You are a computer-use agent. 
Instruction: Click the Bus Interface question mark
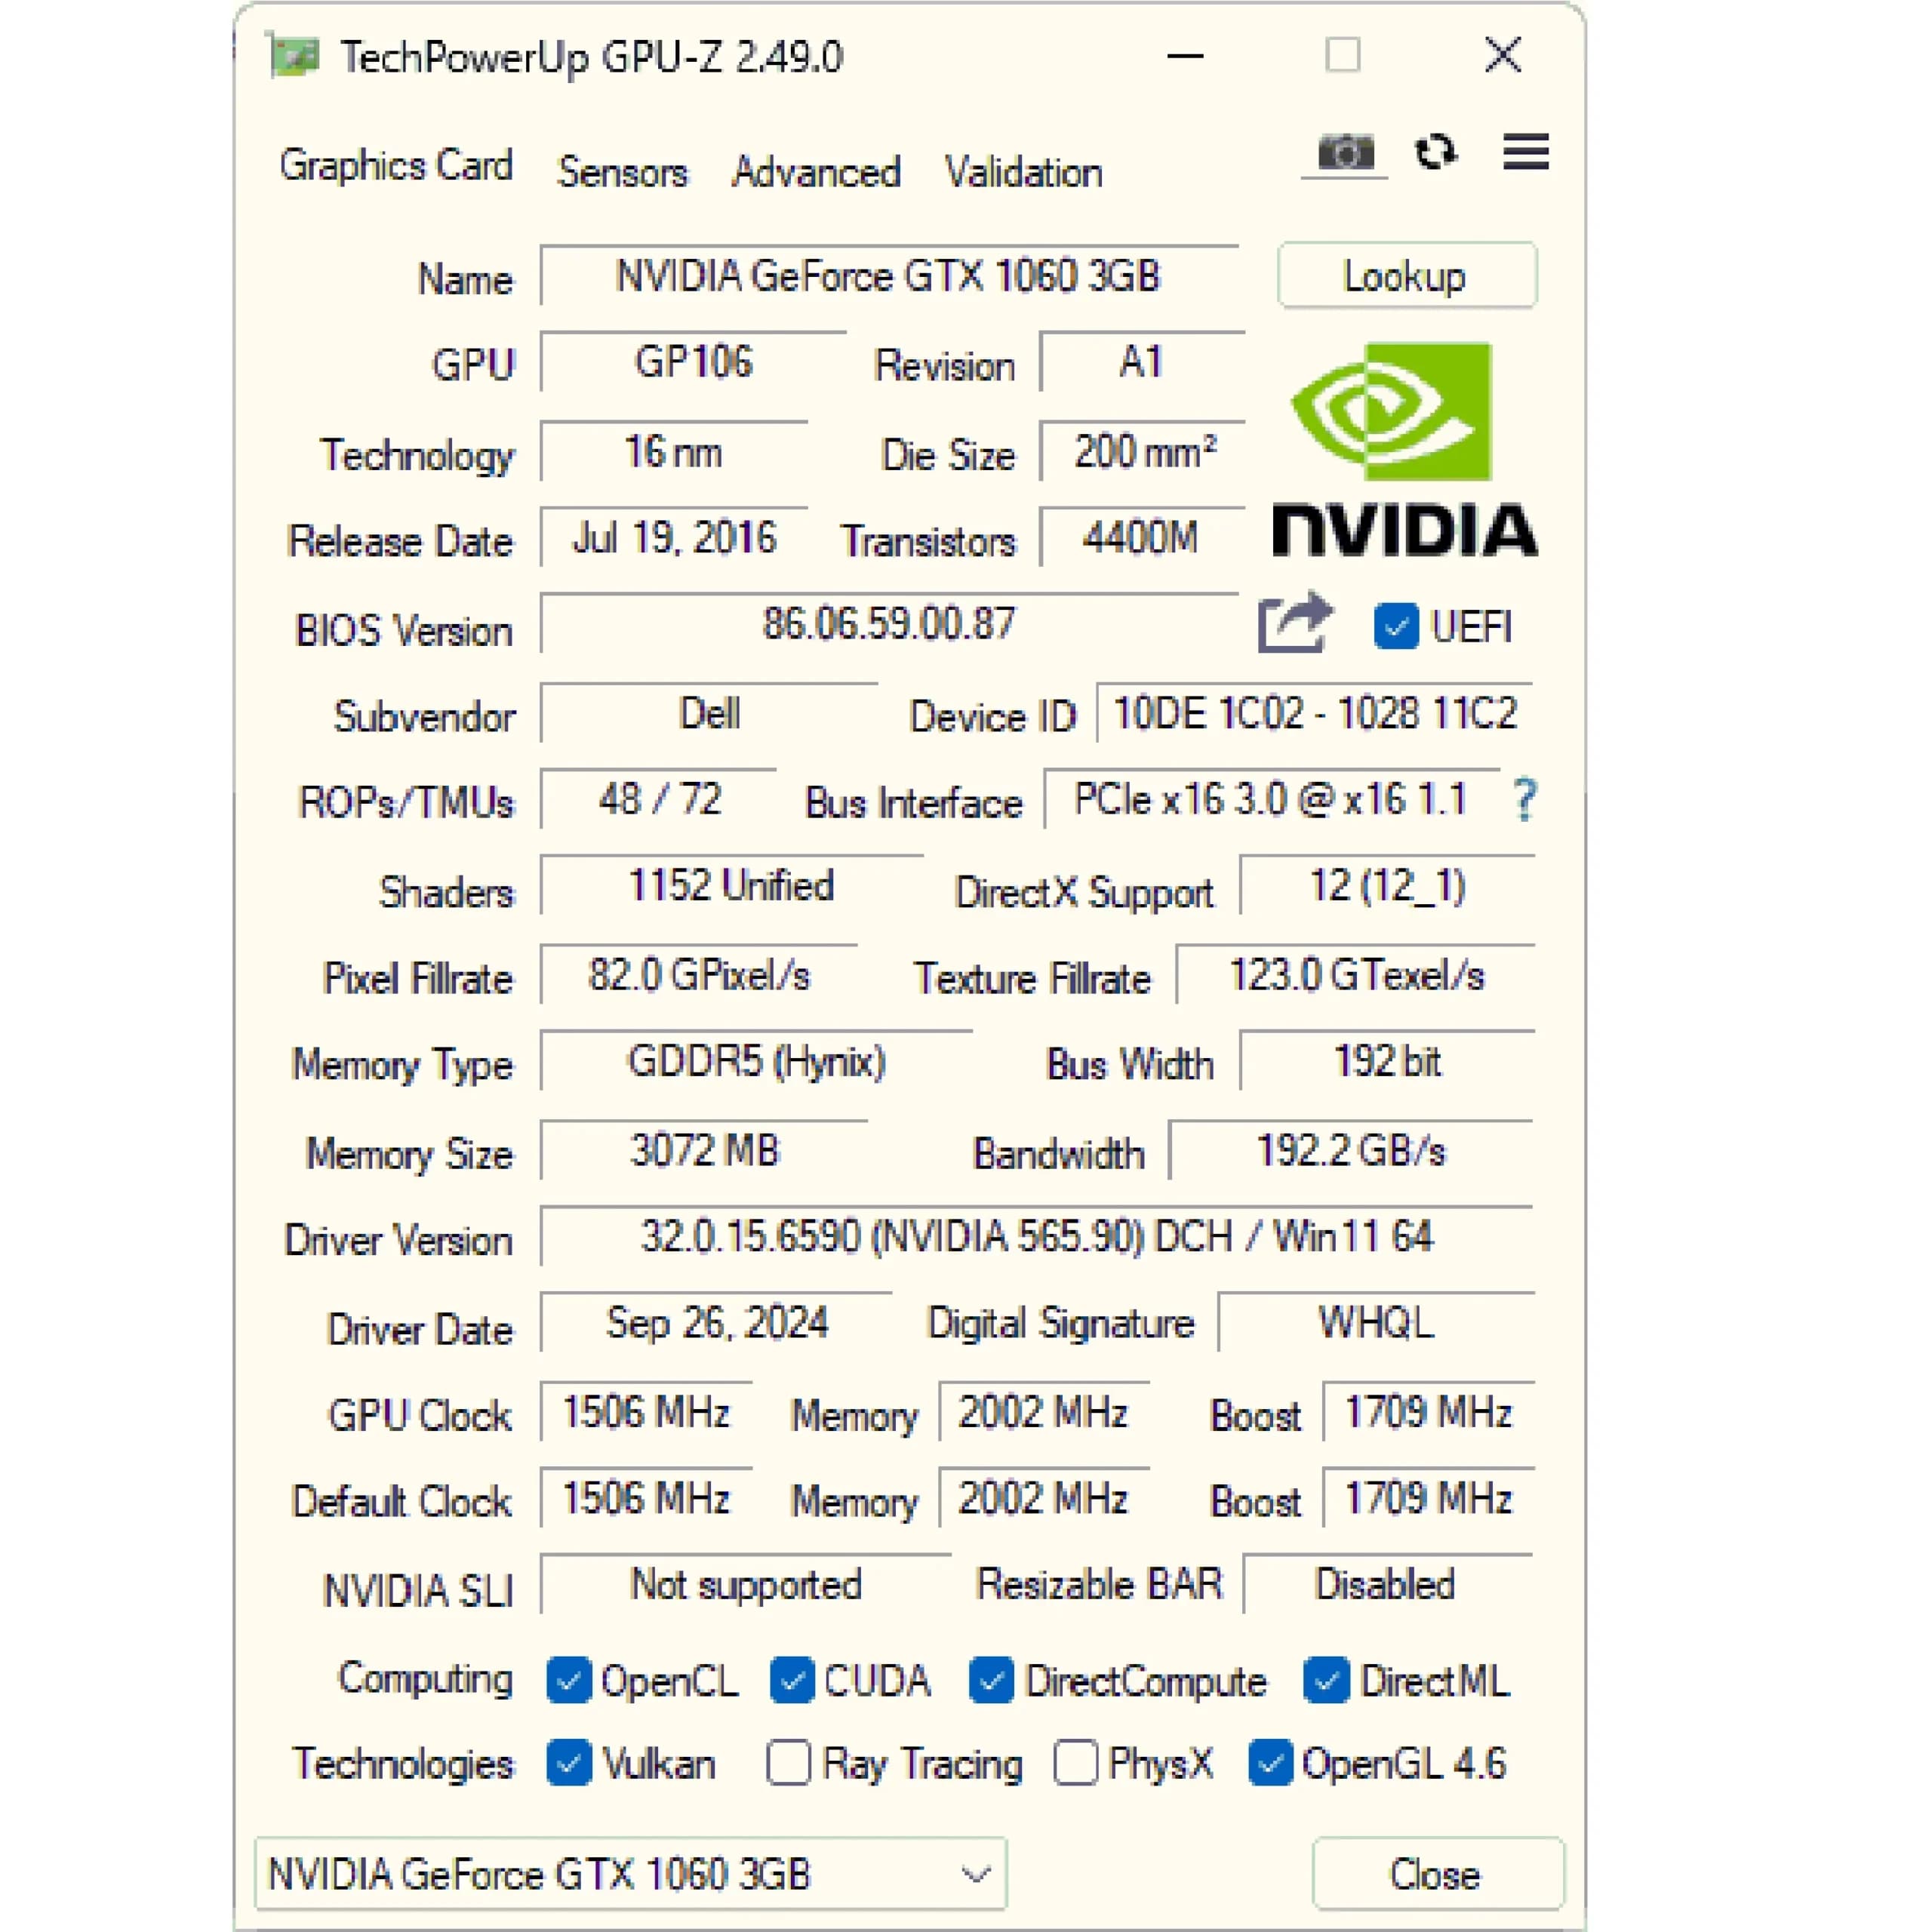tap(1525, 800)
